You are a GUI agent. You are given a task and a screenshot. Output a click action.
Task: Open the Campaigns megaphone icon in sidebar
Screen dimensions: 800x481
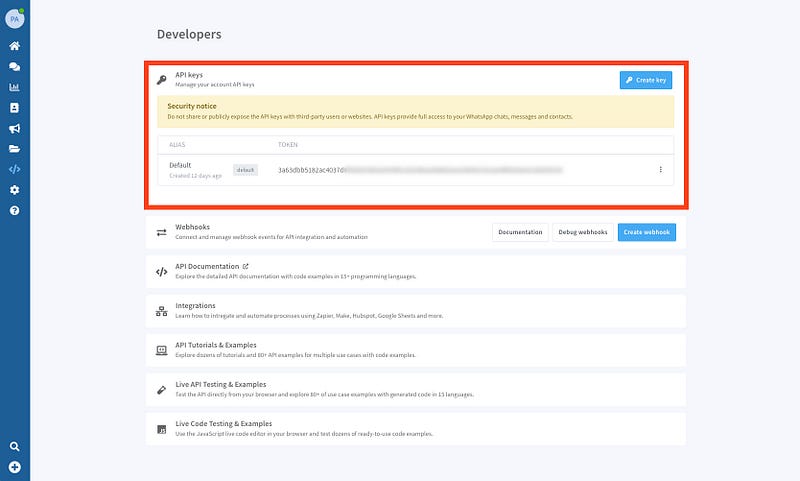14,128
